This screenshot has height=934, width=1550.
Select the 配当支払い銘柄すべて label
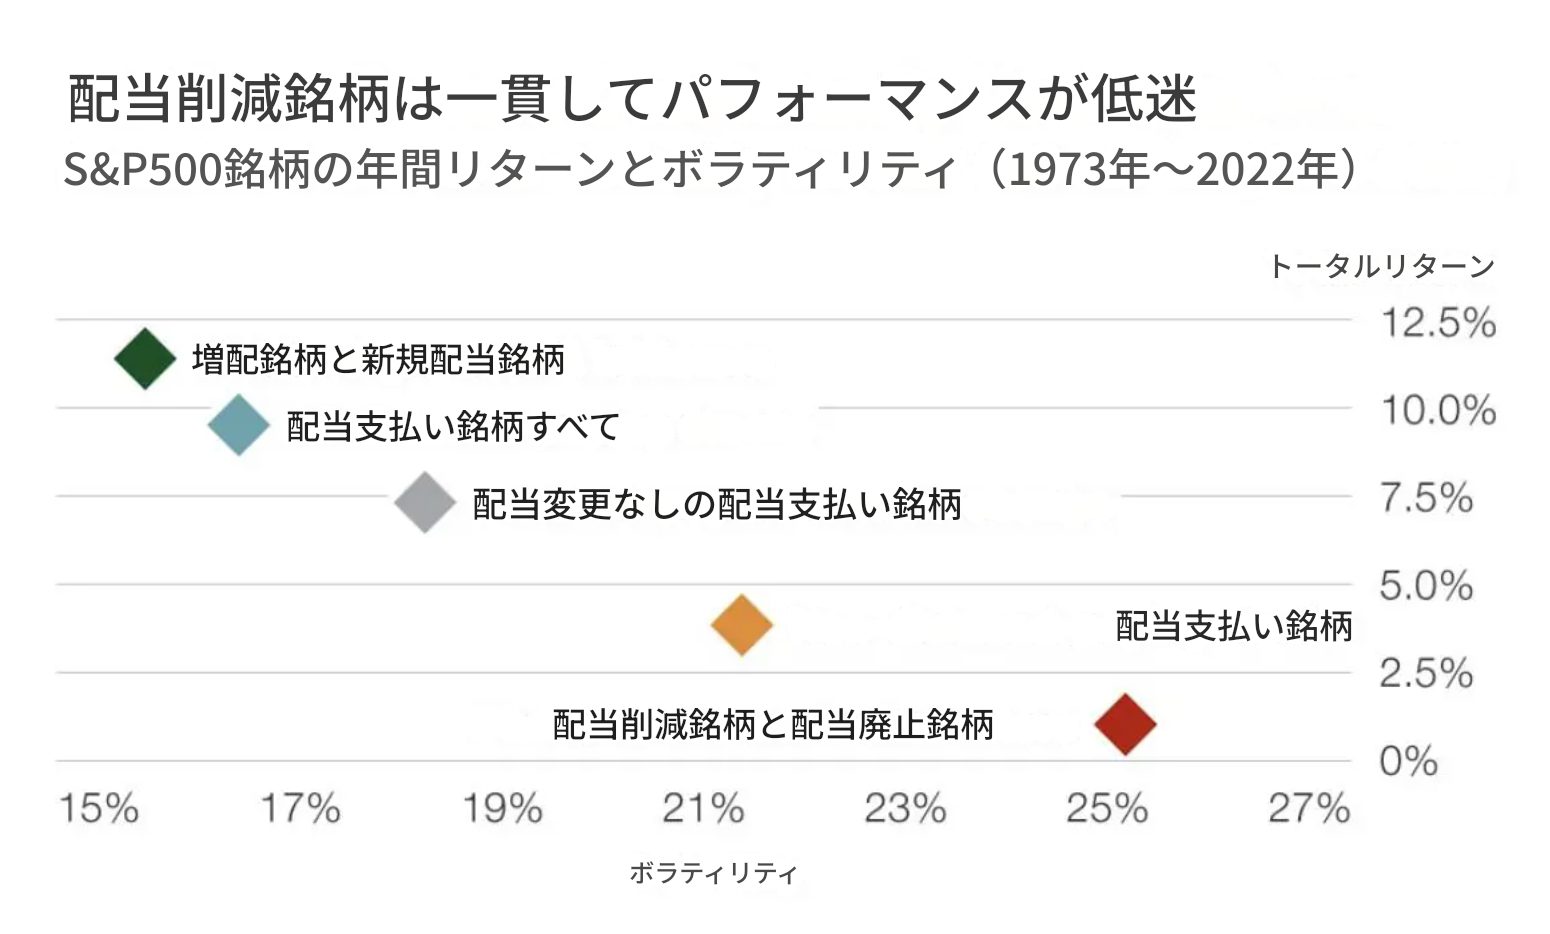click(x=453, y=427)
